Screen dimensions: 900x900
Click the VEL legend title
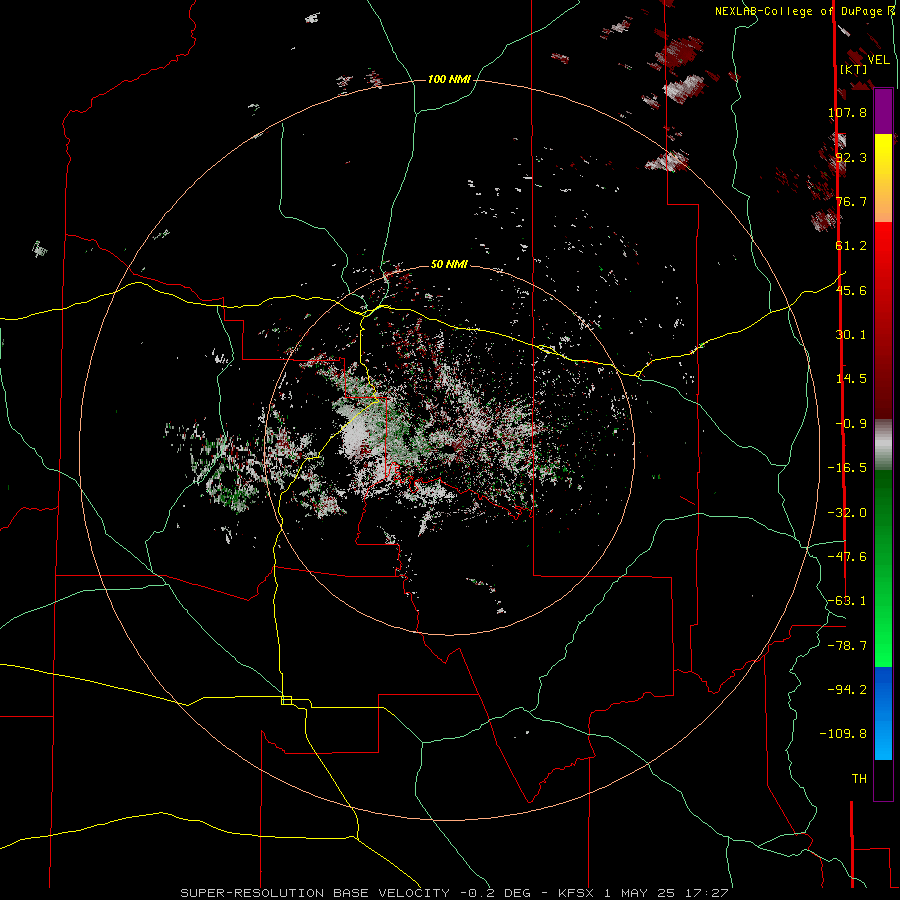click(878, 59)
